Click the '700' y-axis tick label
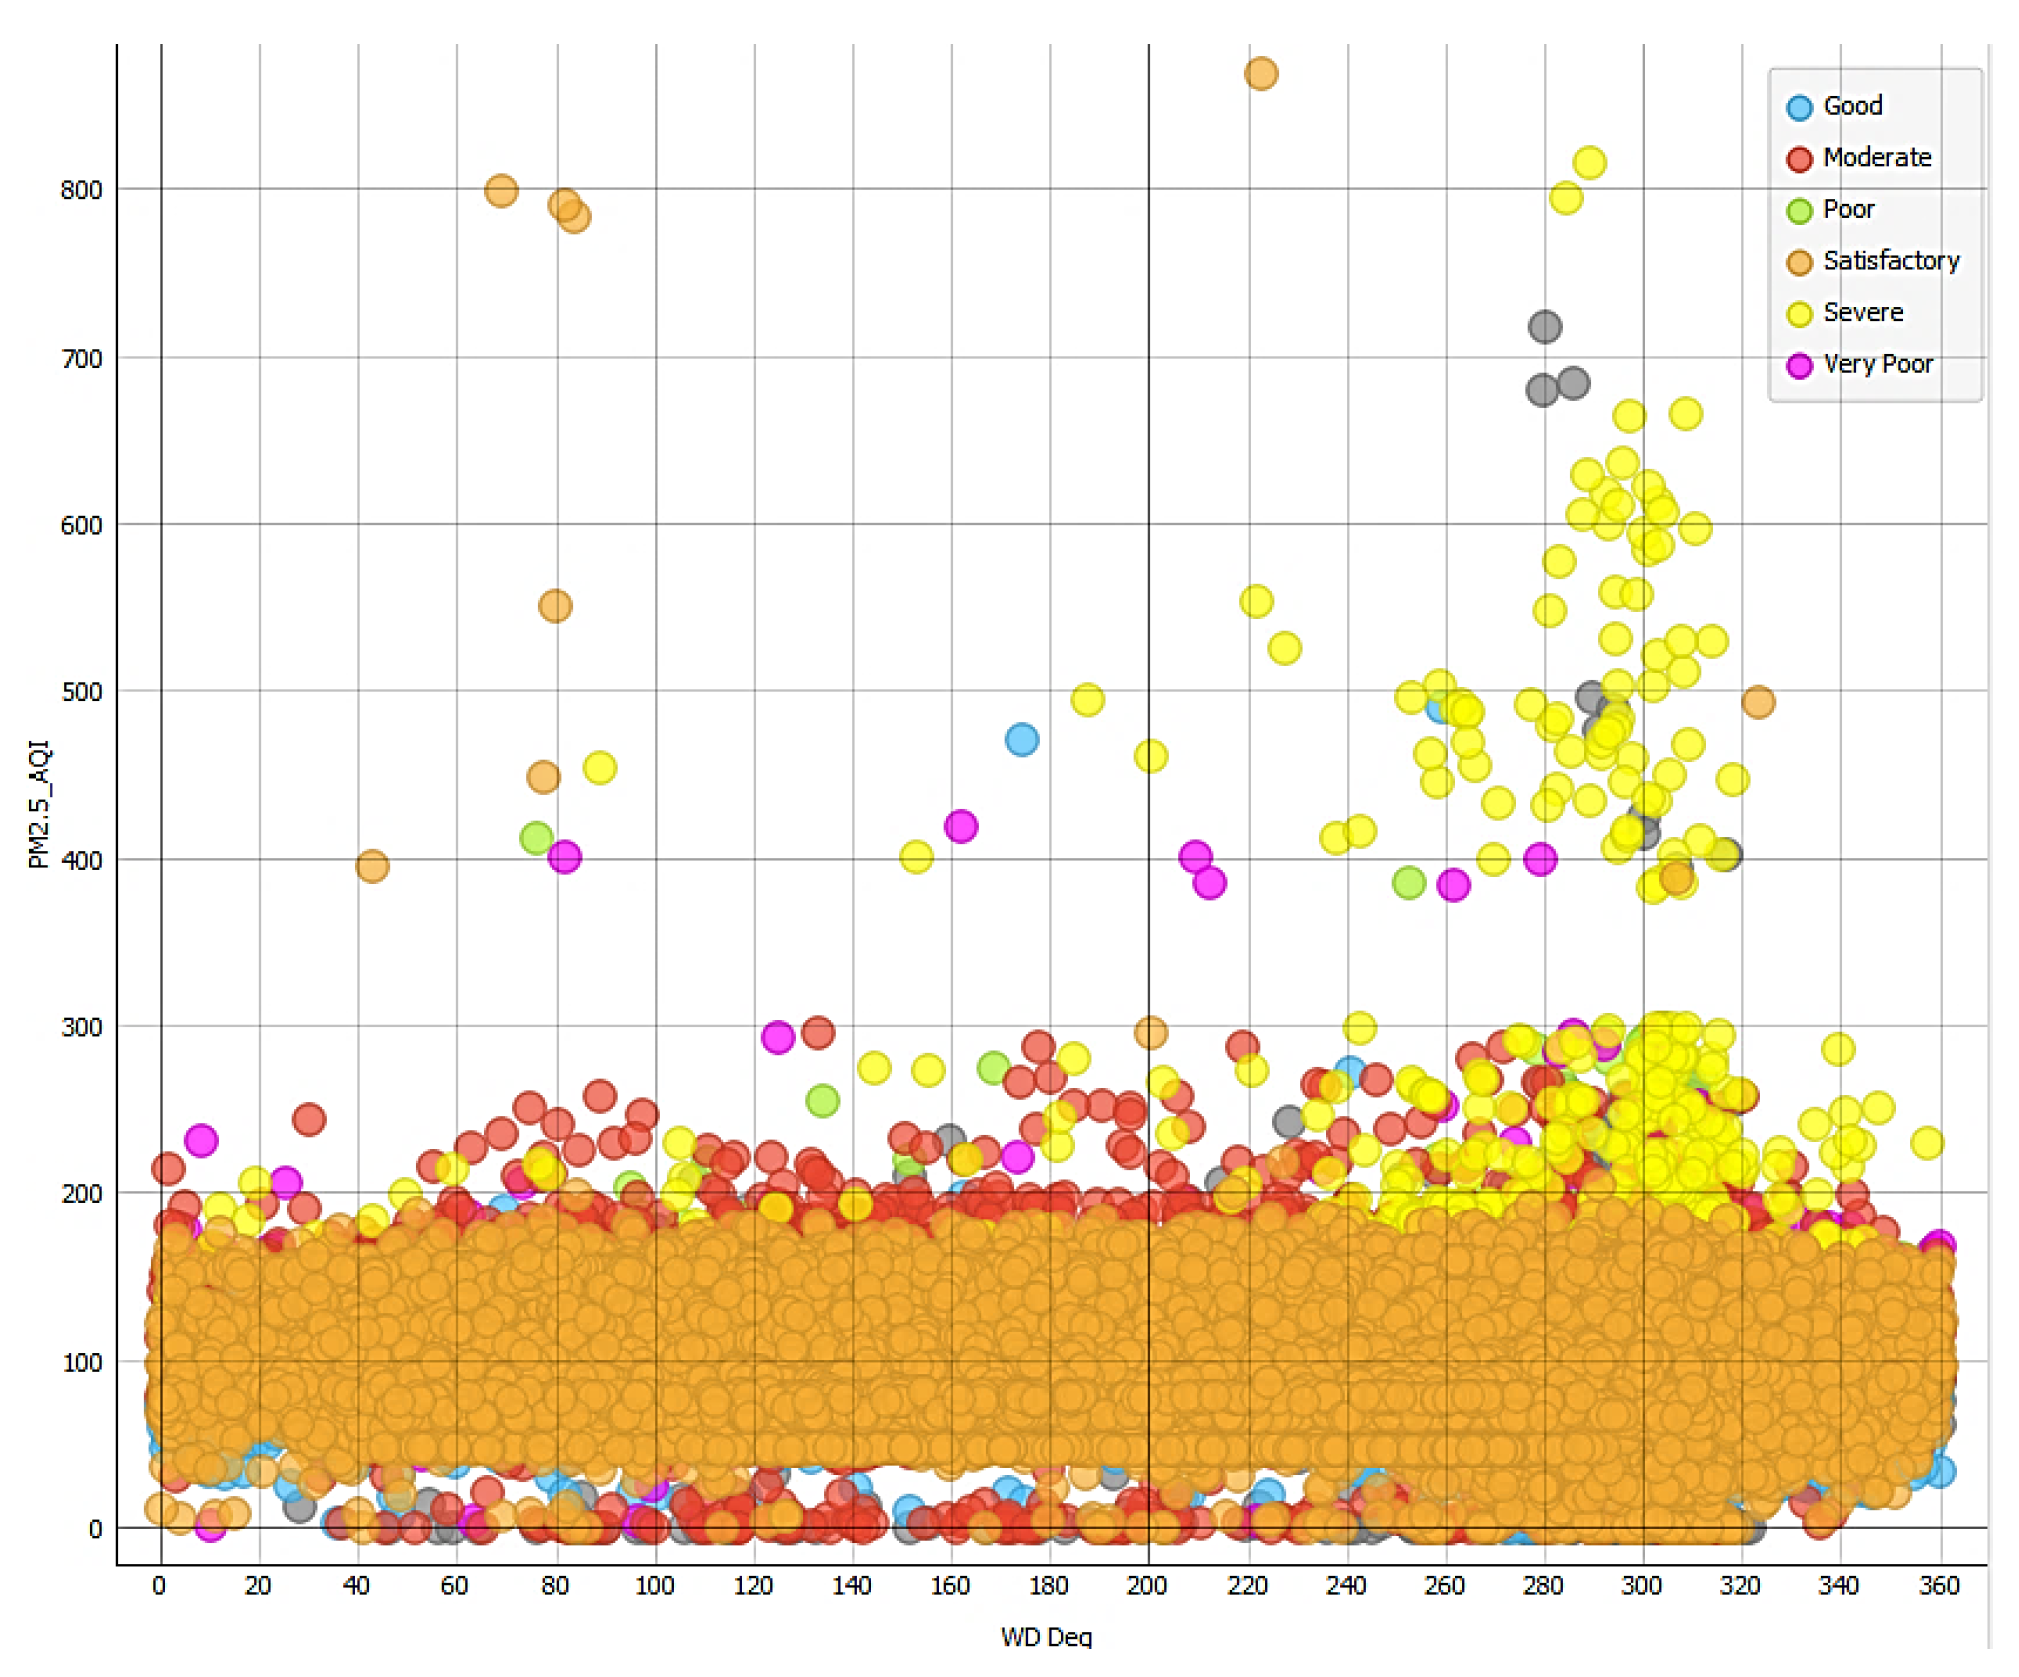This screenshot has height=1677, width=2019. click(x=81, y=358)
